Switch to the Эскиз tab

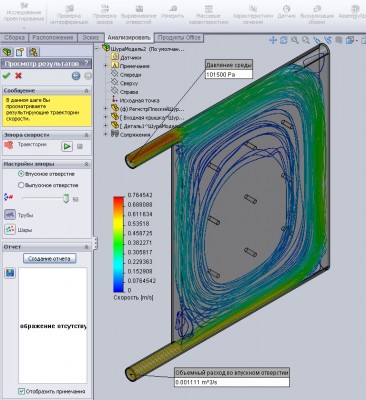tap(90, 38)
